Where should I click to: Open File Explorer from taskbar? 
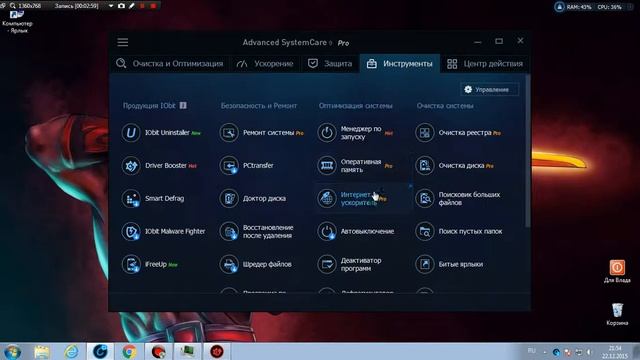[x=42, y=351]
